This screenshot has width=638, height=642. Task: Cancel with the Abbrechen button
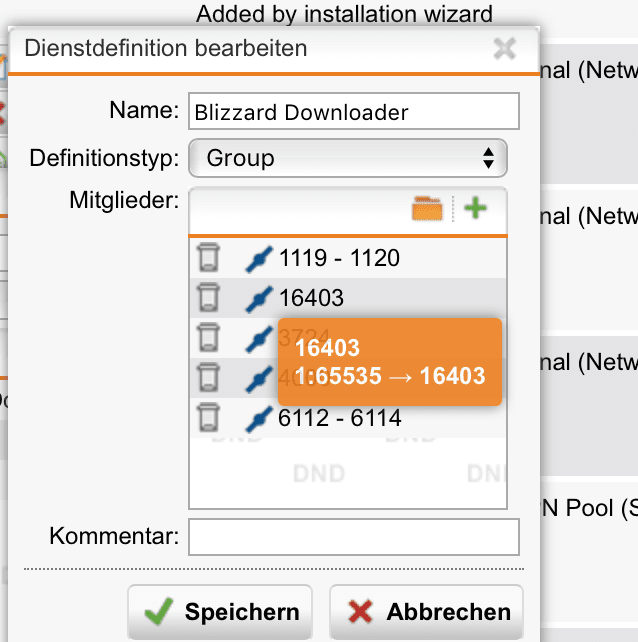tap(426, 612)
